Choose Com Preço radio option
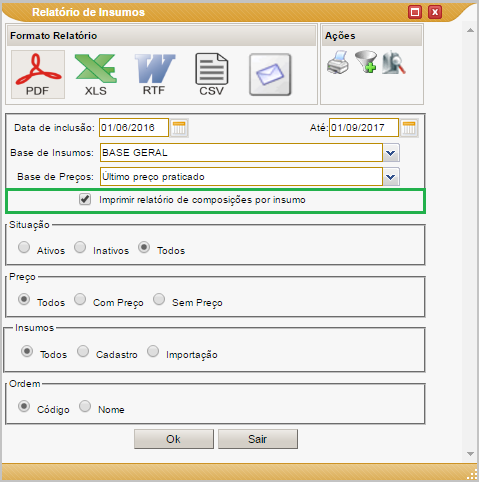The width and height of the screenshot is (479, 482). (x=80, y=299)
